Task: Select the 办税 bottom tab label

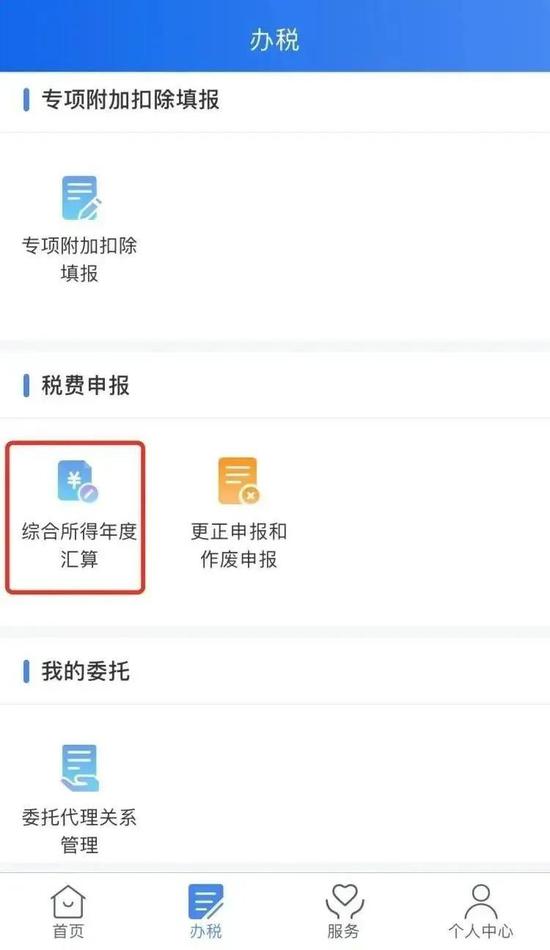Action: [x=206, y=931]
